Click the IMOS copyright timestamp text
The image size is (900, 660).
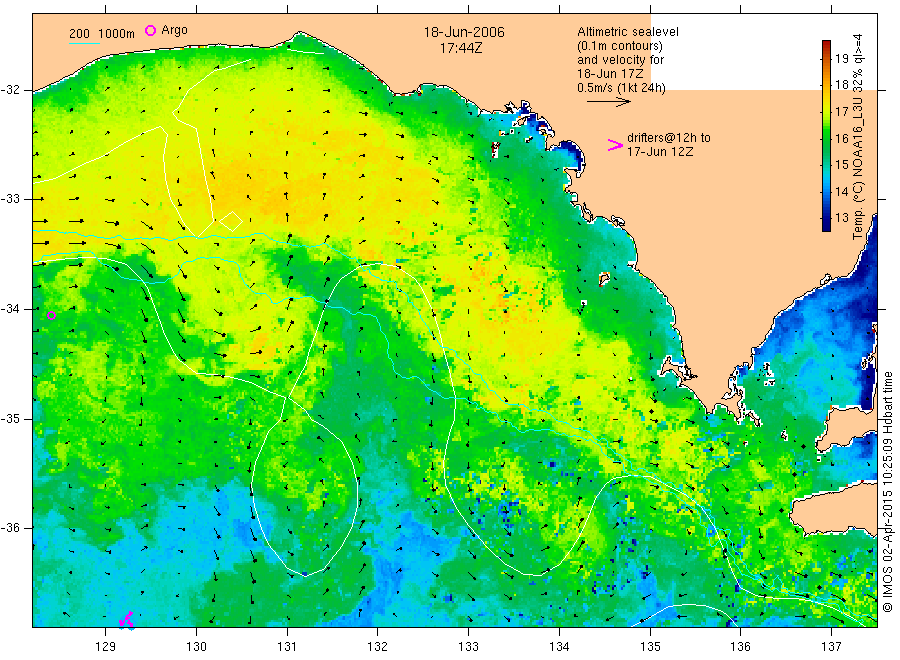click(888, 491)
